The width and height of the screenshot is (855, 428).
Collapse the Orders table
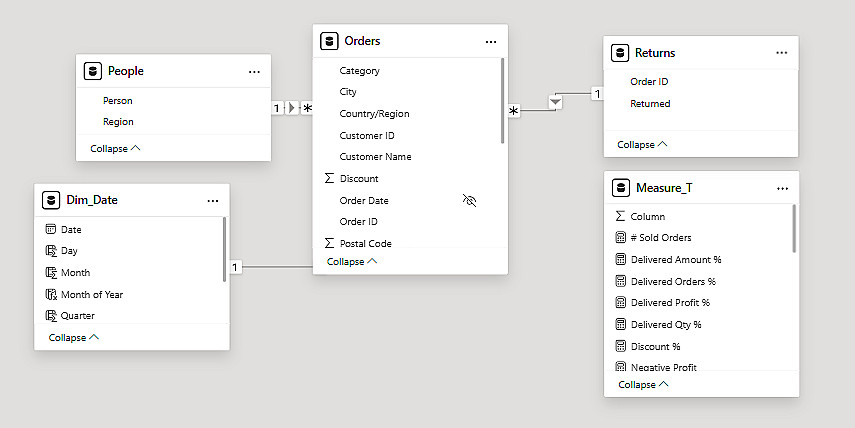[352, 261]
